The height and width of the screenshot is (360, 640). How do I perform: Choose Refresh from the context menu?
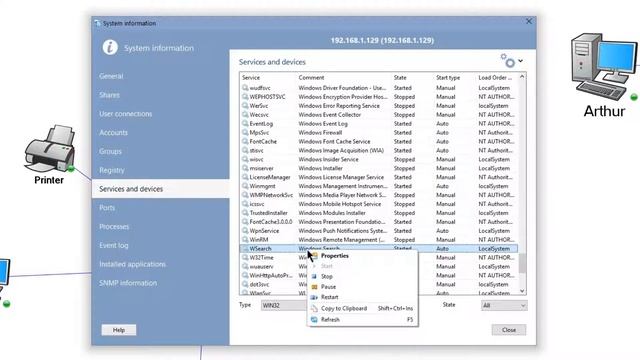click(x=362, y=320)
